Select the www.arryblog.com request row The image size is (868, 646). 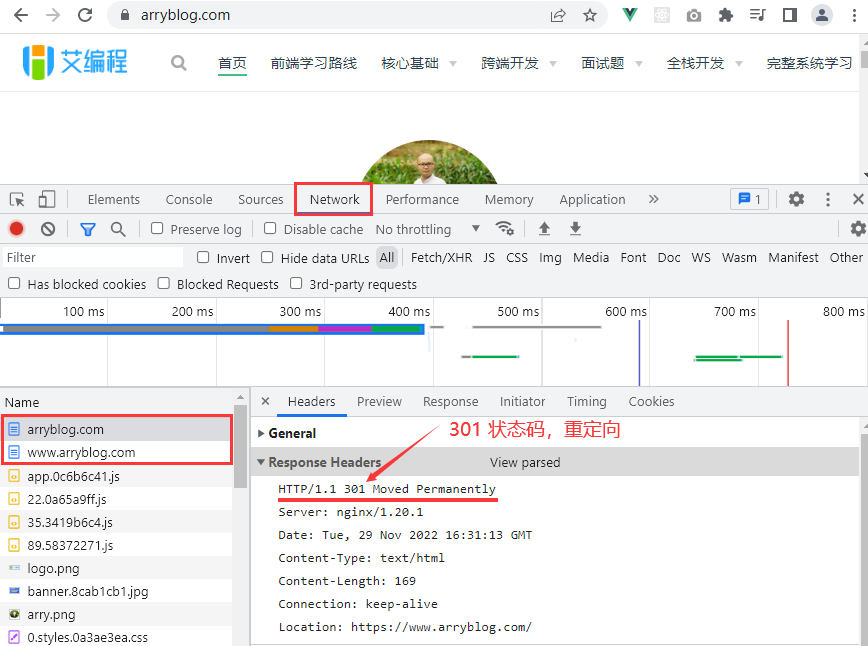116,452
